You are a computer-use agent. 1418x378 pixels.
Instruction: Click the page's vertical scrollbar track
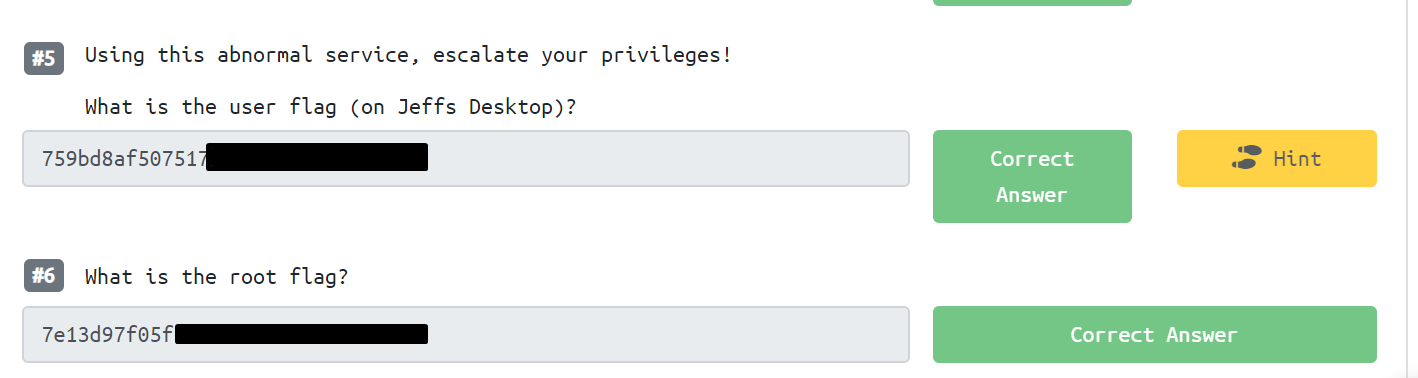click(x=1411, y=189)
